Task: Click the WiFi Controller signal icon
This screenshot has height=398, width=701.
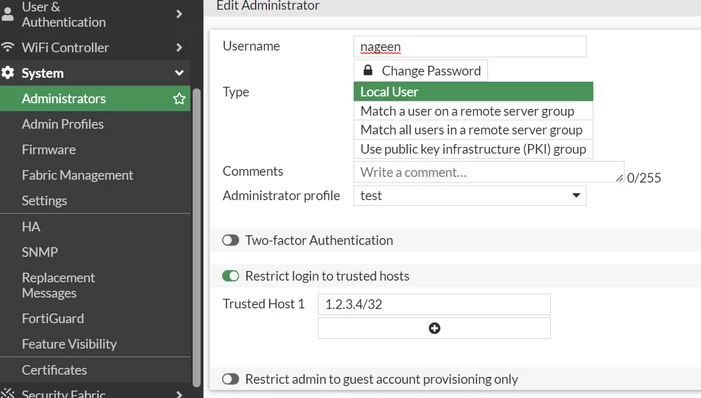Action: [x=8, y=47]
